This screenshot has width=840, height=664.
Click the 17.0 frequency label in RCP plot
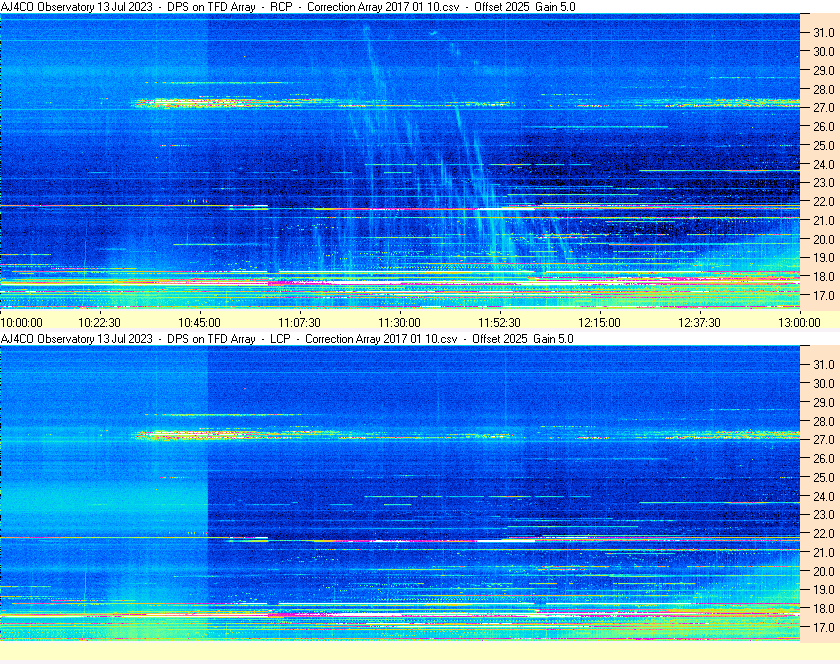(x=824, y=295)
